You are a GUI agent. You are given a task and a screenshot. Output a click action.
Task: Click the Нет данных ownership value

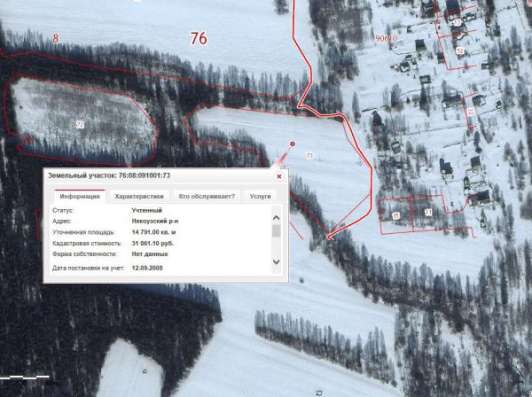tap(150, 254)
